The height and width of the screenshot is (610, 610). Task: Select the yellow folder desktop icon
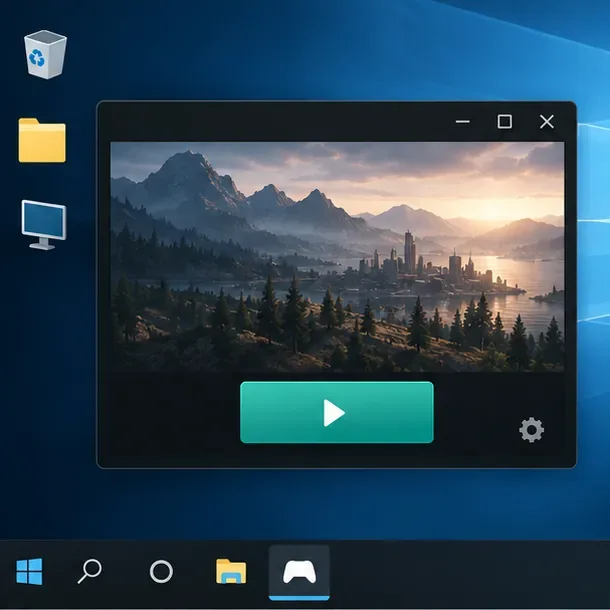(42, 140)
